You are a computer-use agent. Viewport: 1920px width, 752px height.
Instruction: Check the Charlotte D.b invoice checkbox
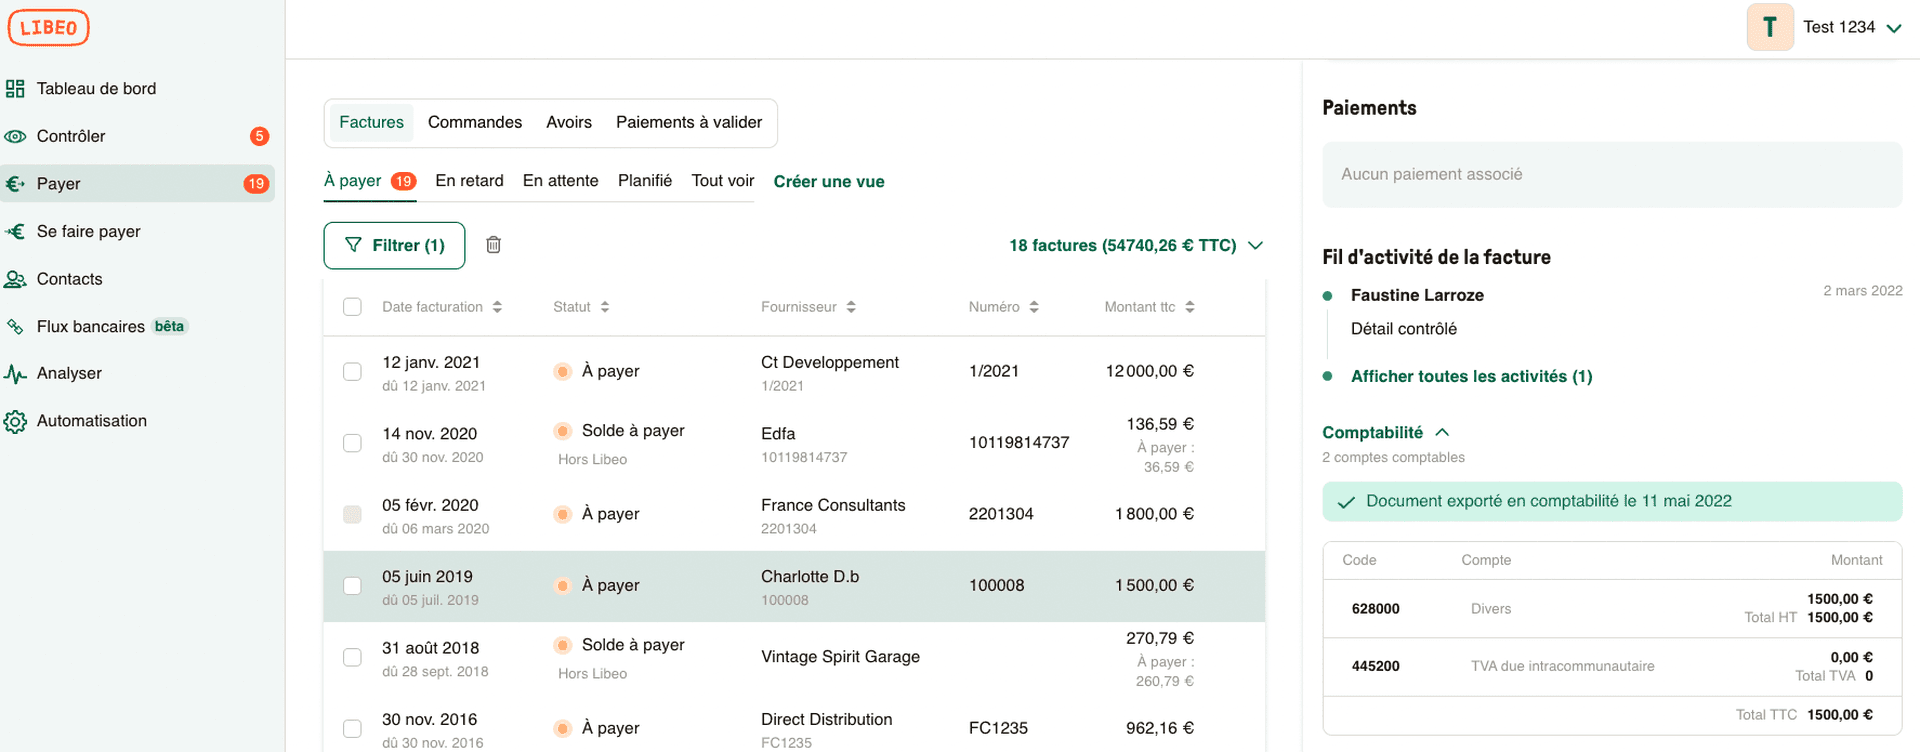point(352,586)
